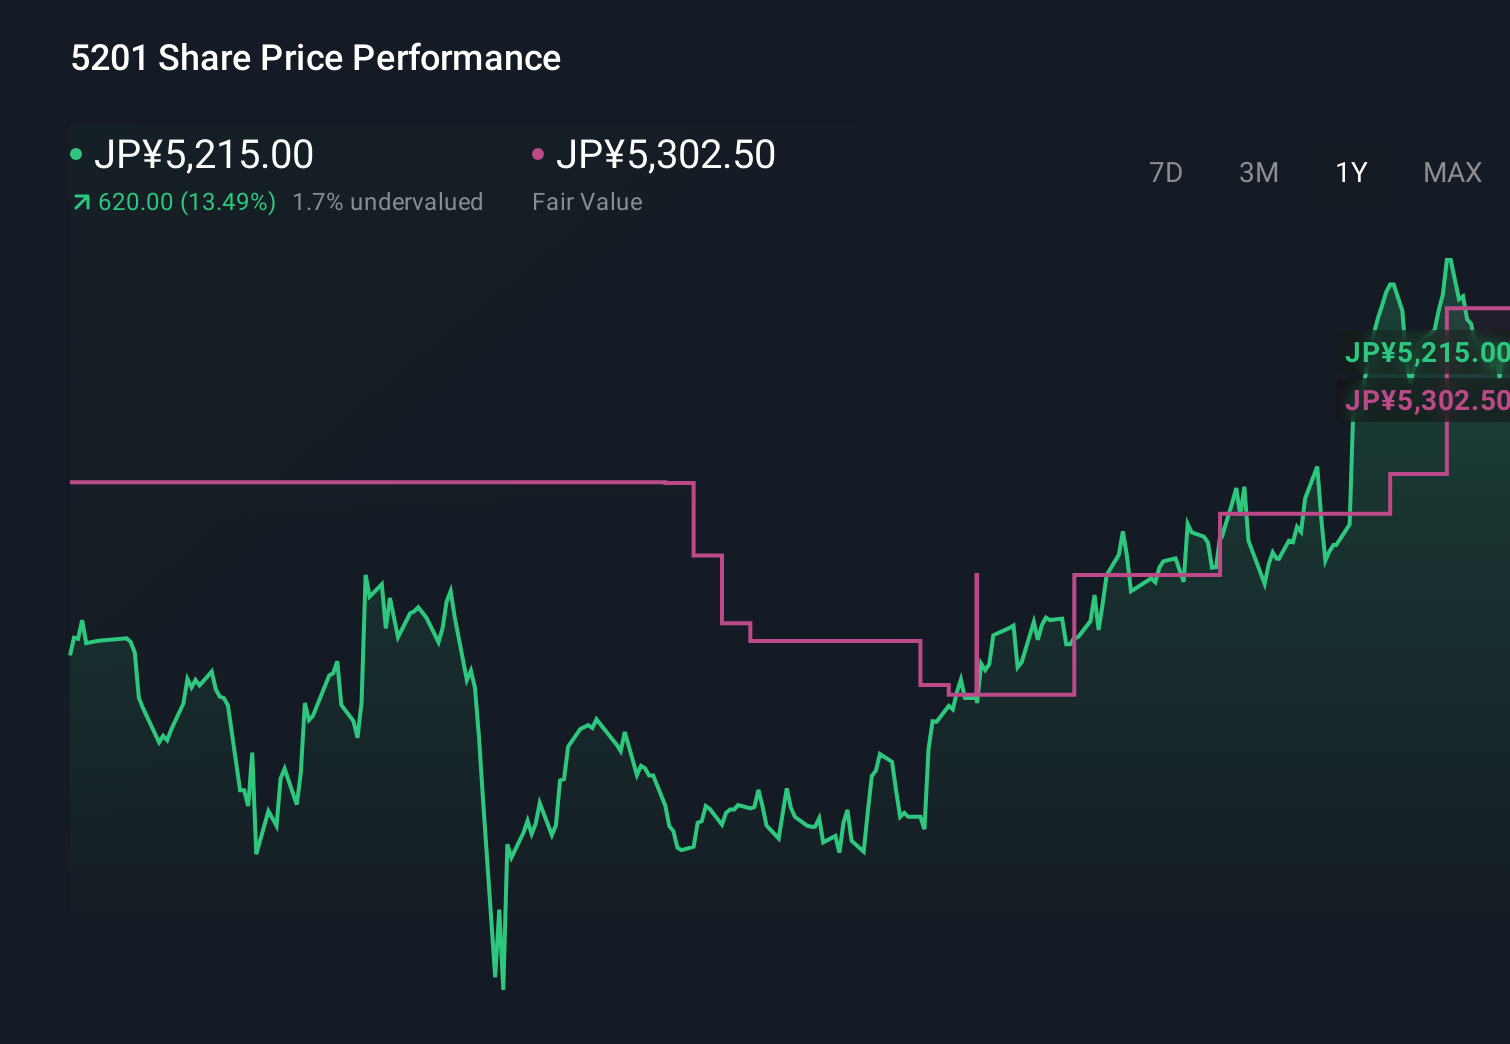Expand the 7D time range option
This screenshot has height=1044, width=1510.
(1166, 172)
